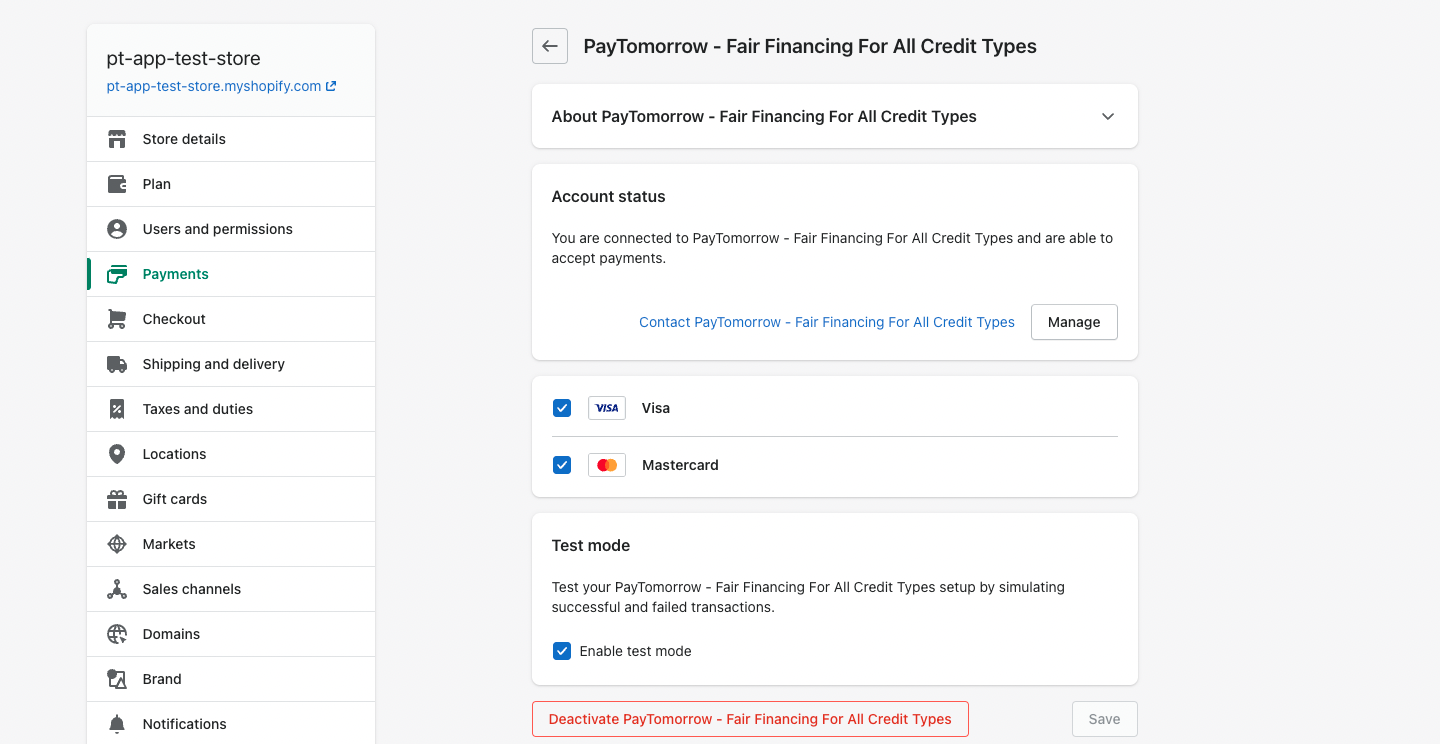The height and width of the screenshot is (744, 1440).
Task: Click the Manage button
Action: tap(1074, 322)
